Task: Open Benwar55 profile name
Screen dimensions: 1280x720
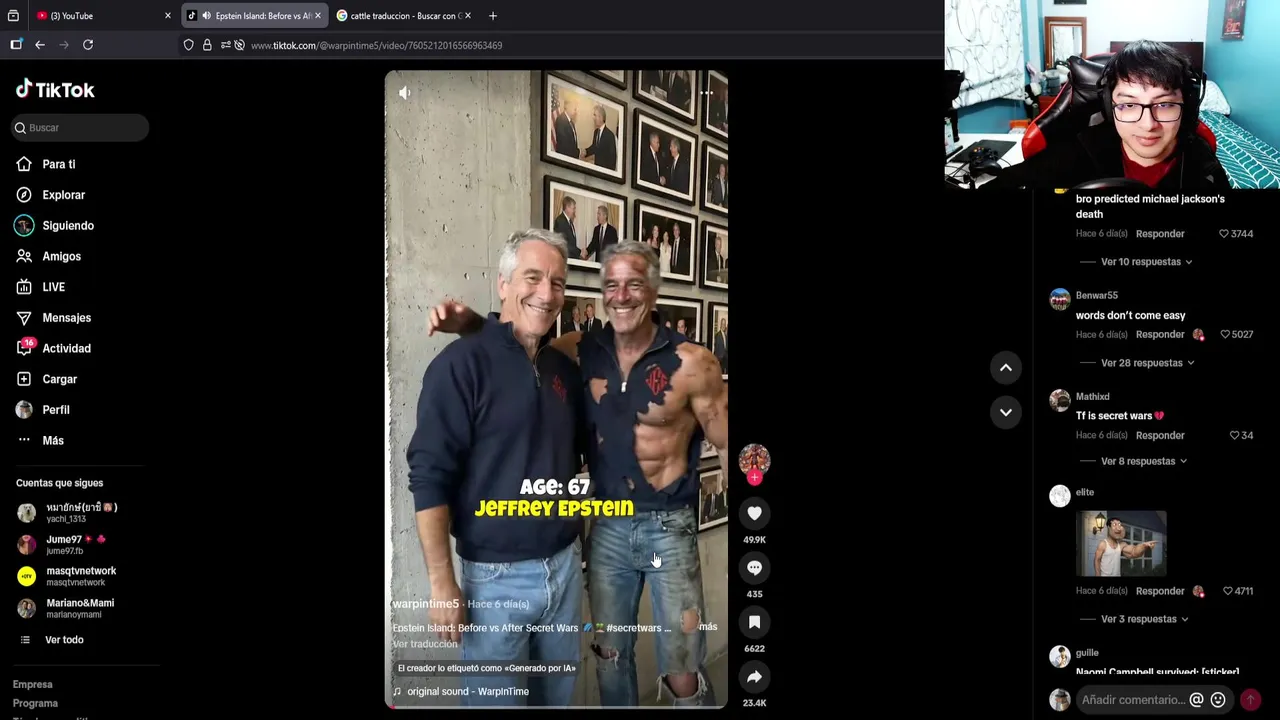Action: coord(1097,296)
